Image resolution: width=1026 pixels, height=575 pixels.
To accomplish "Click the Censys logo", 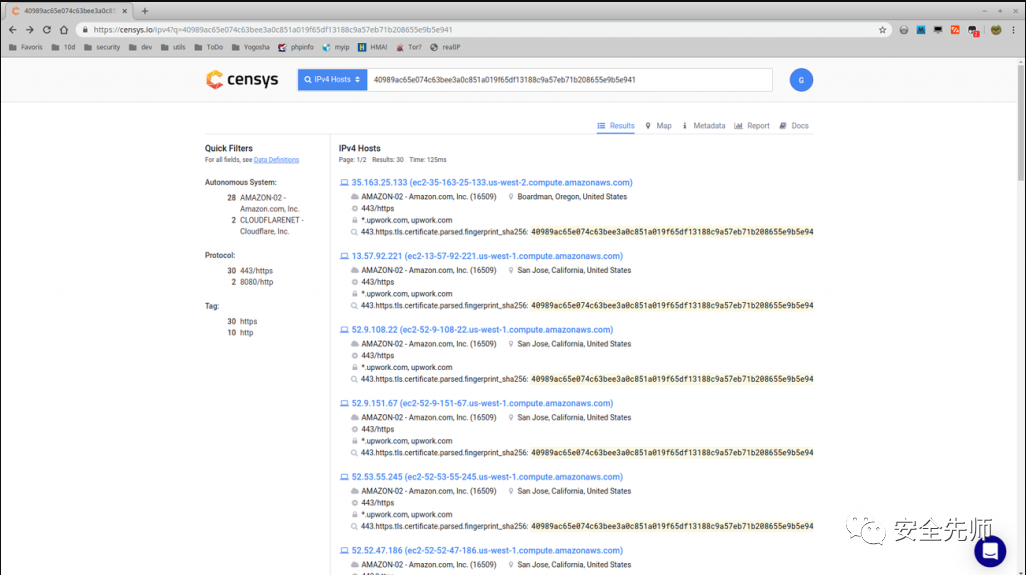I will click(x=242, y=80).
